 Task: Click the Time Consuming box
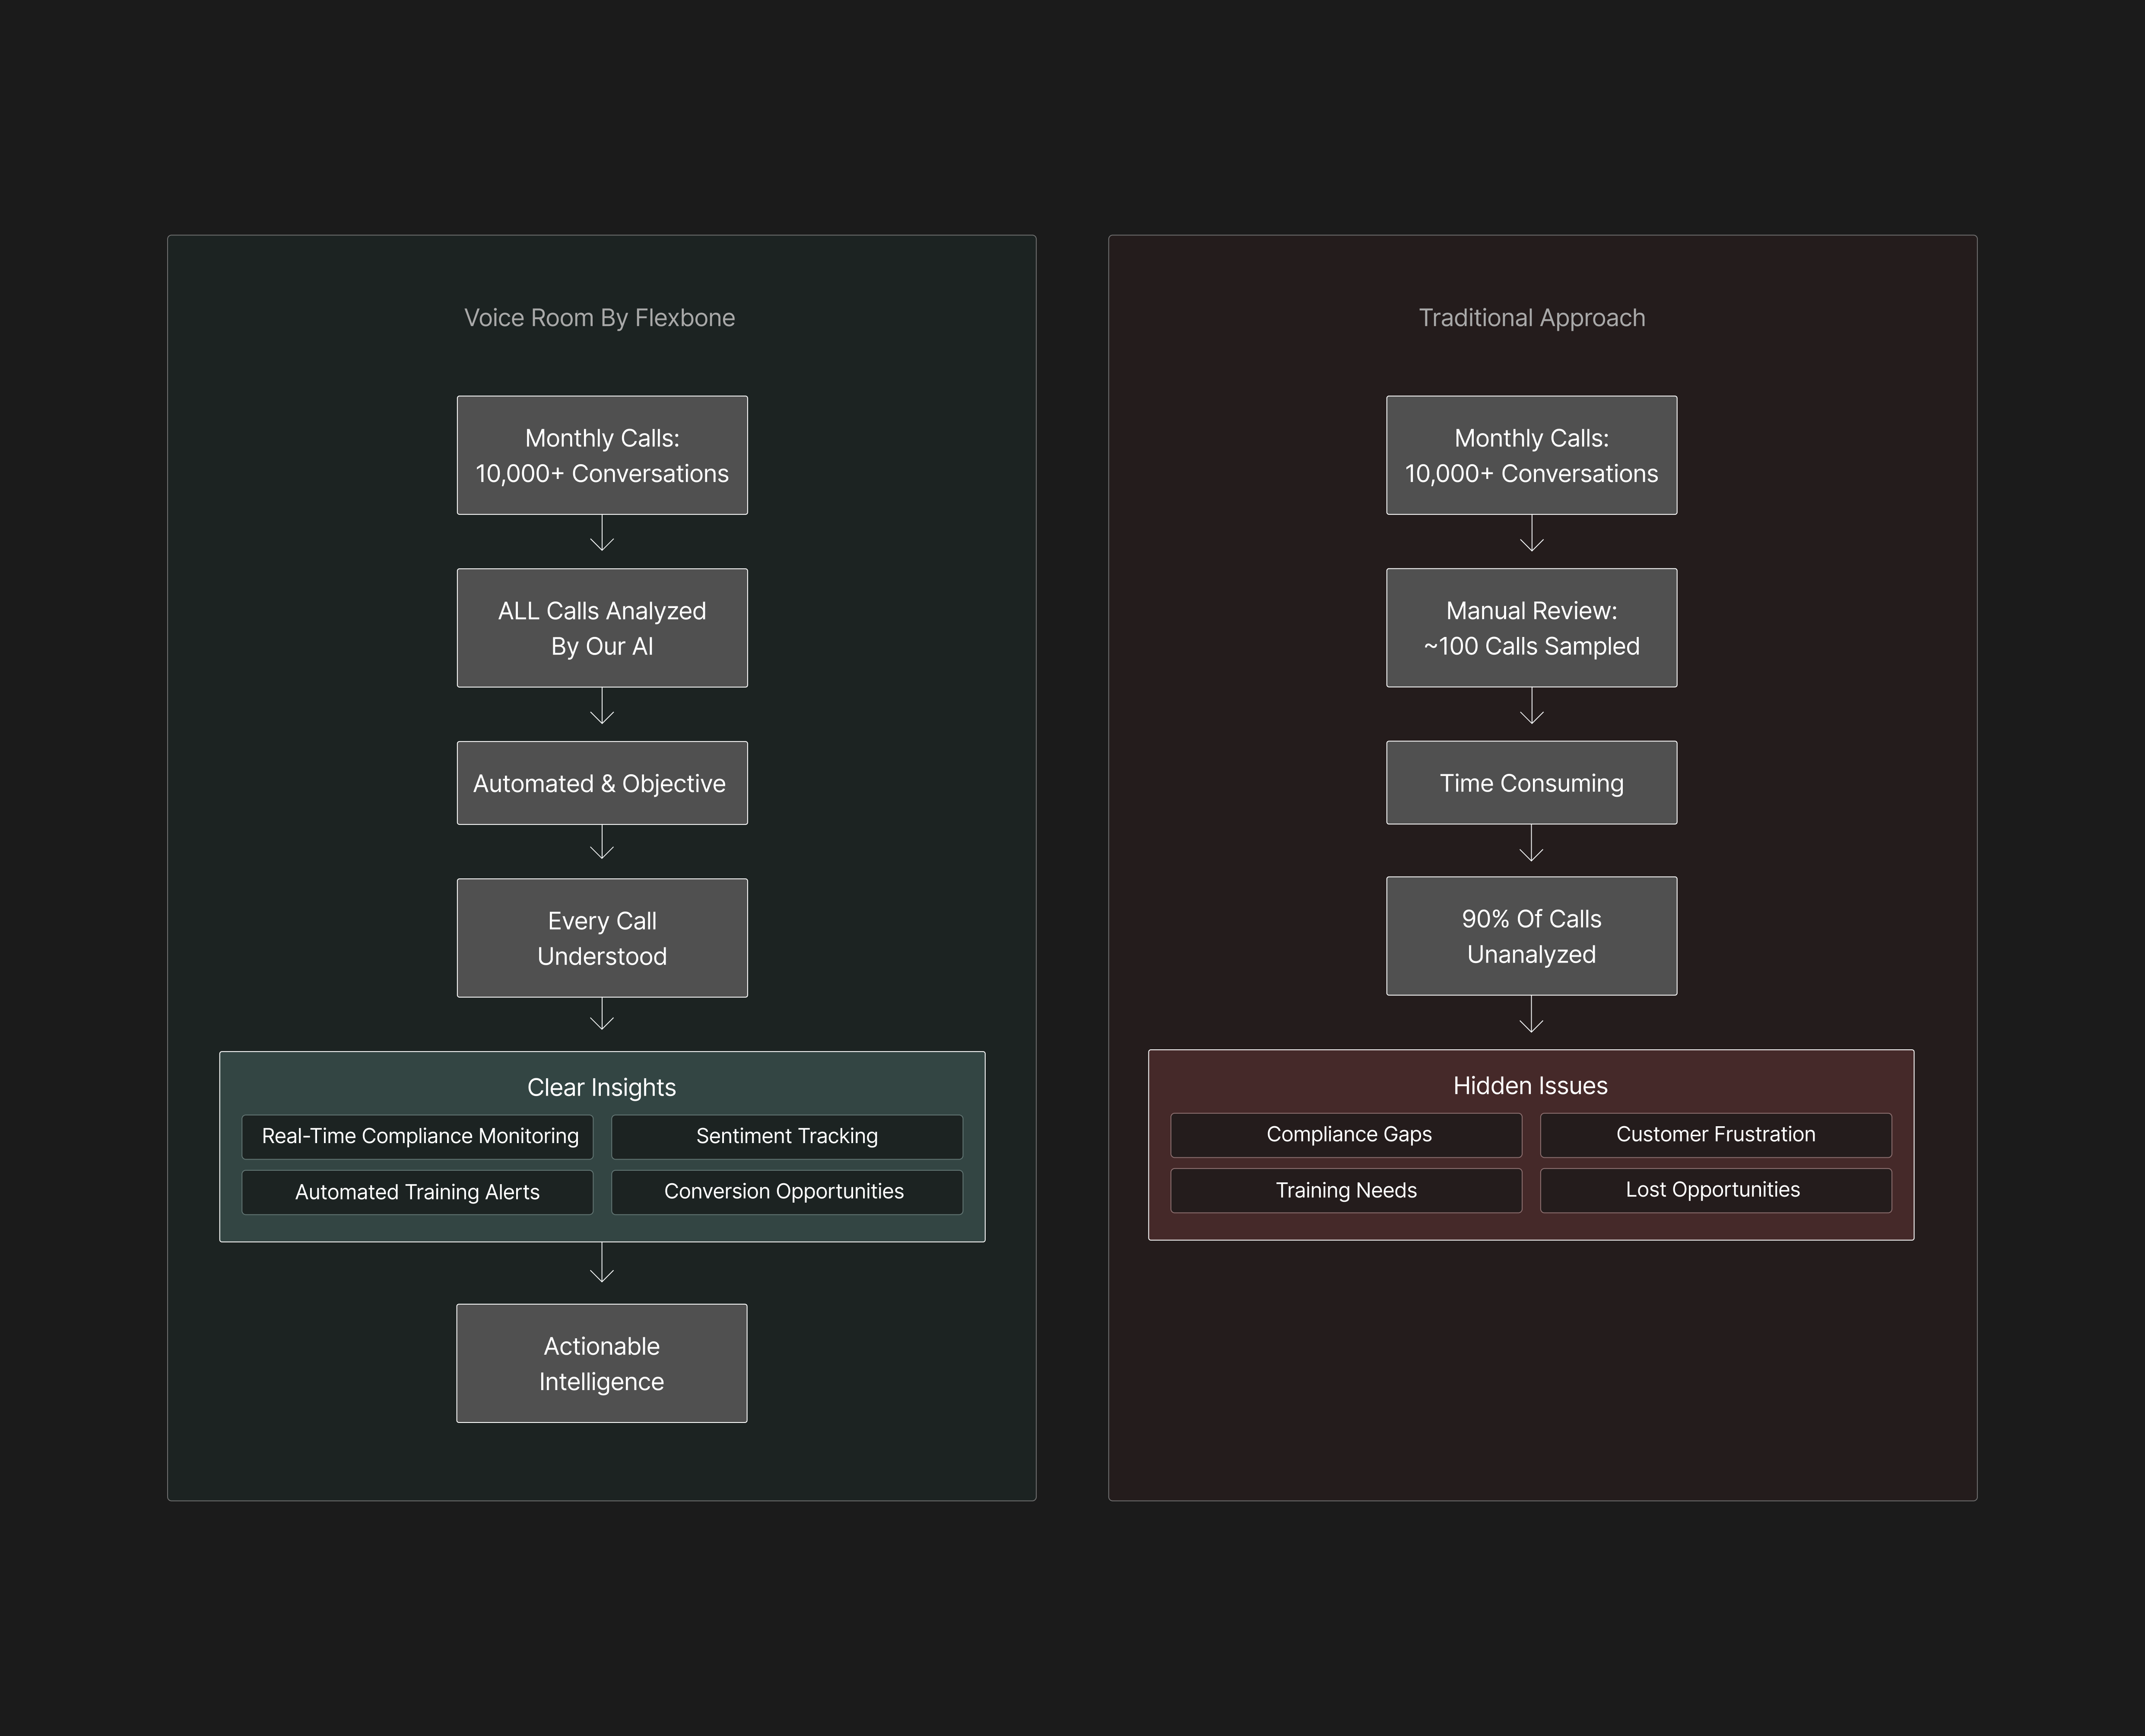1531,783
